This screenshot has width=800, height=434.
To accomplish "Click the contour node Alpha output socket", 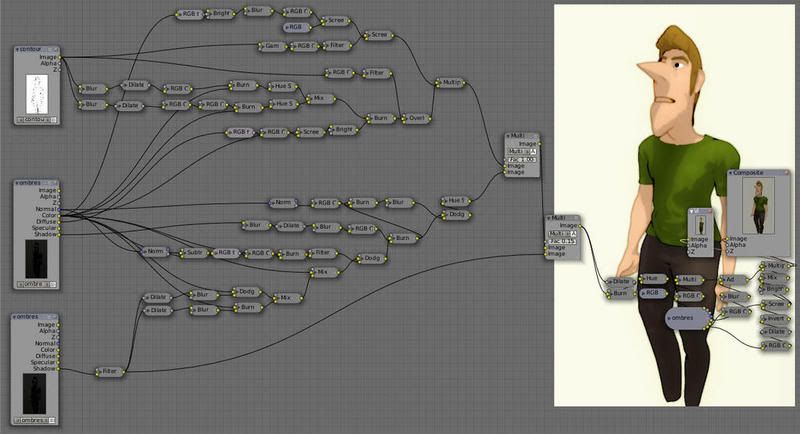I will (x=59, y=63).
